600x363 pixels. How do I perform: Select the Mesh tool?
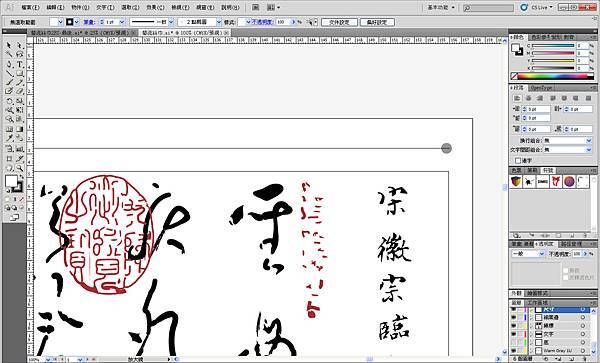[x=9, y=129]
